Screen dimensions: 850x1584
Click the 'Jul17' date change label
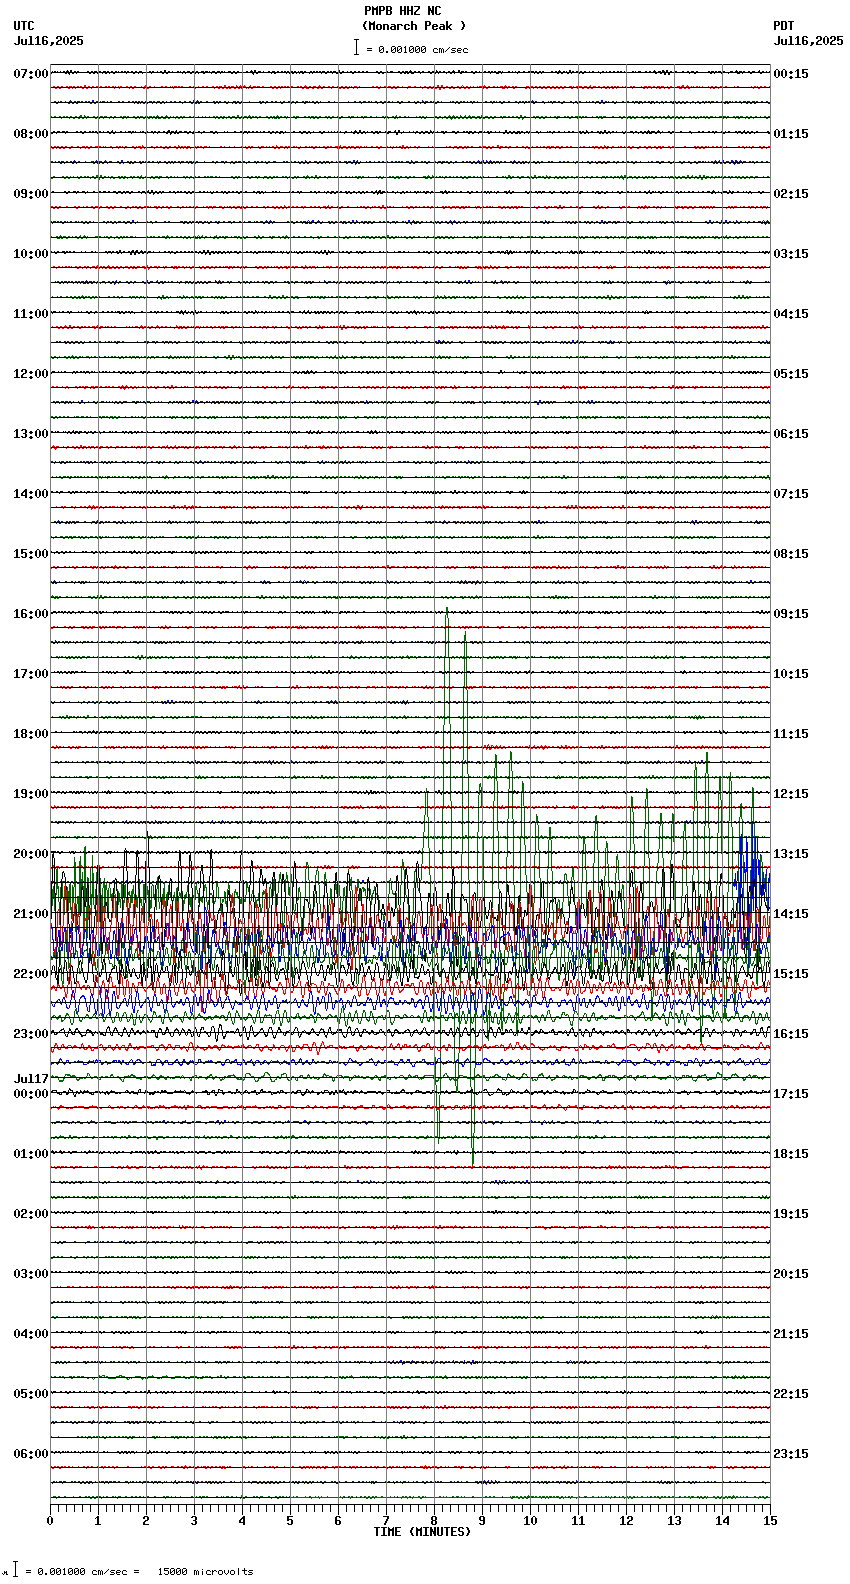[x=31, y=1079]
